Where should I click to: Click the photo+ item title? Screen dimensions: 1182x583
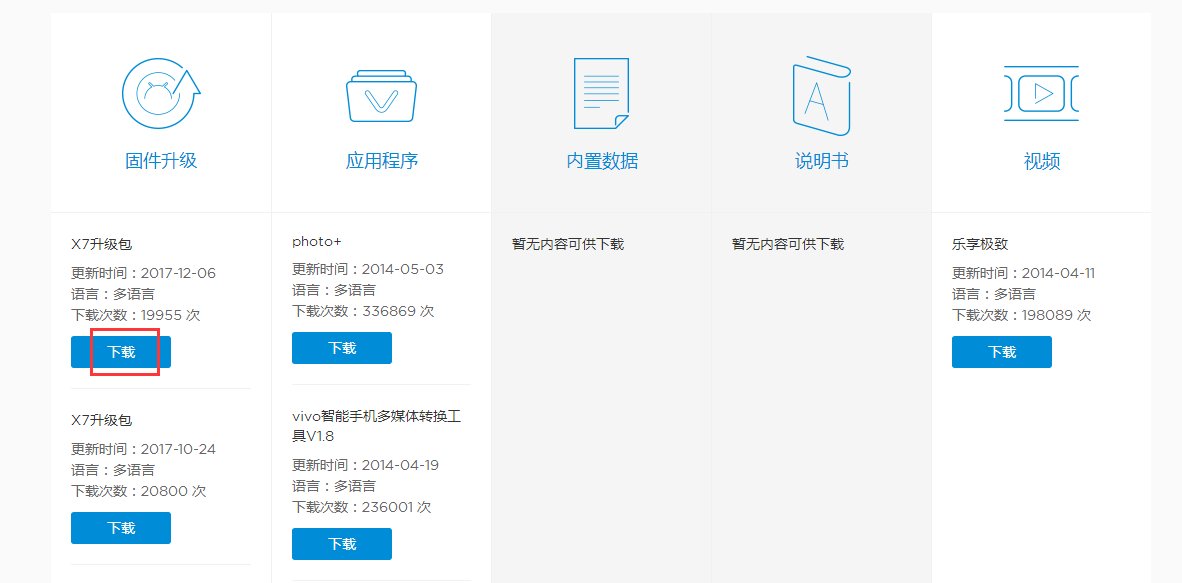[317, 240]
